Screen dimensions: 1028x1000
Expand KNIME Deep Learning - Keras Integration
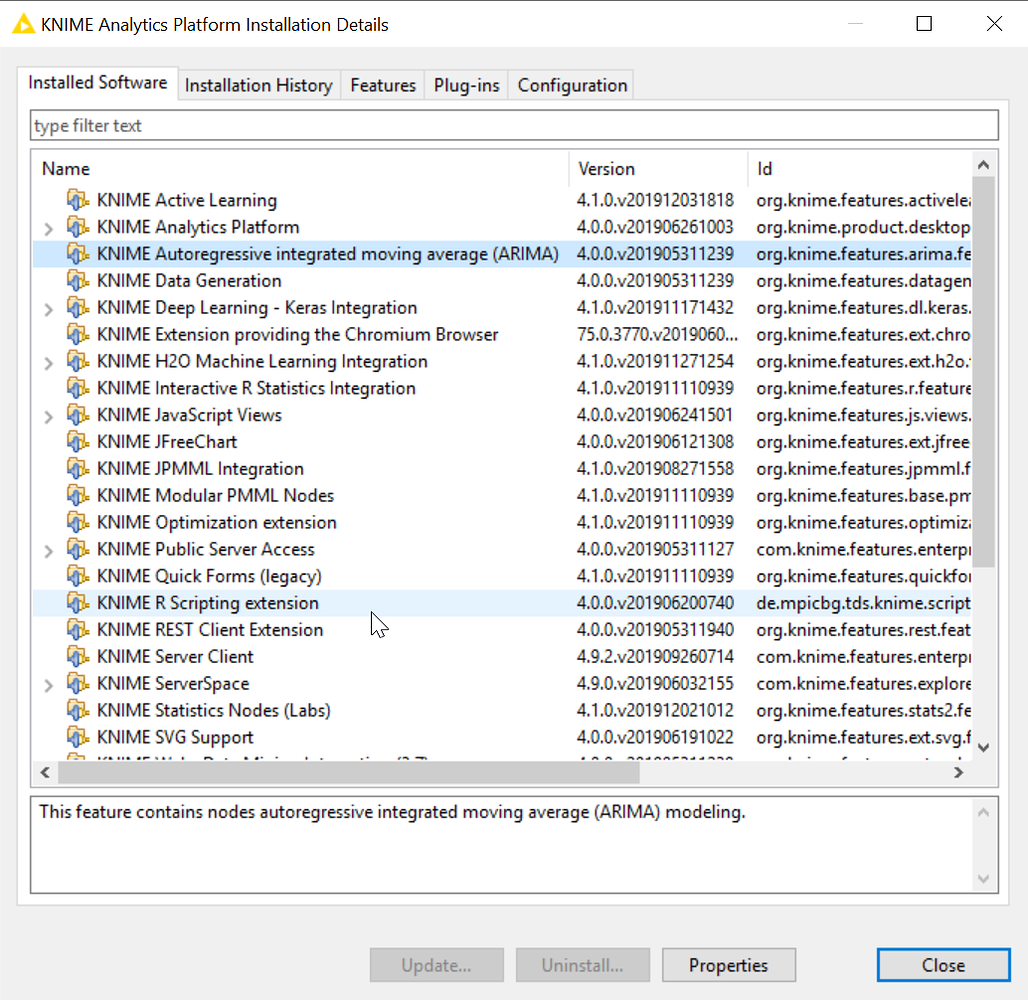pos(47,307)
